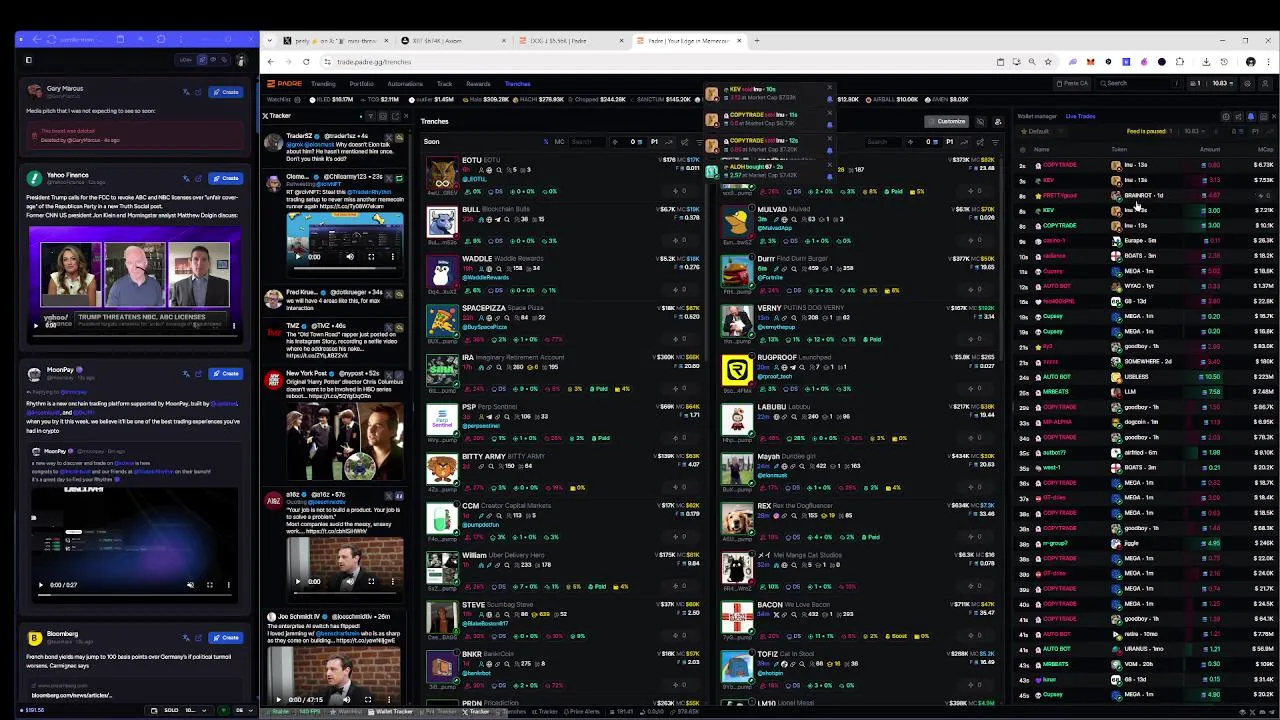1280x720 pixels.
Task: Toggle the bell alerts icon in Live Trades
Action: pyautogui.click(x=1250, y=116)
